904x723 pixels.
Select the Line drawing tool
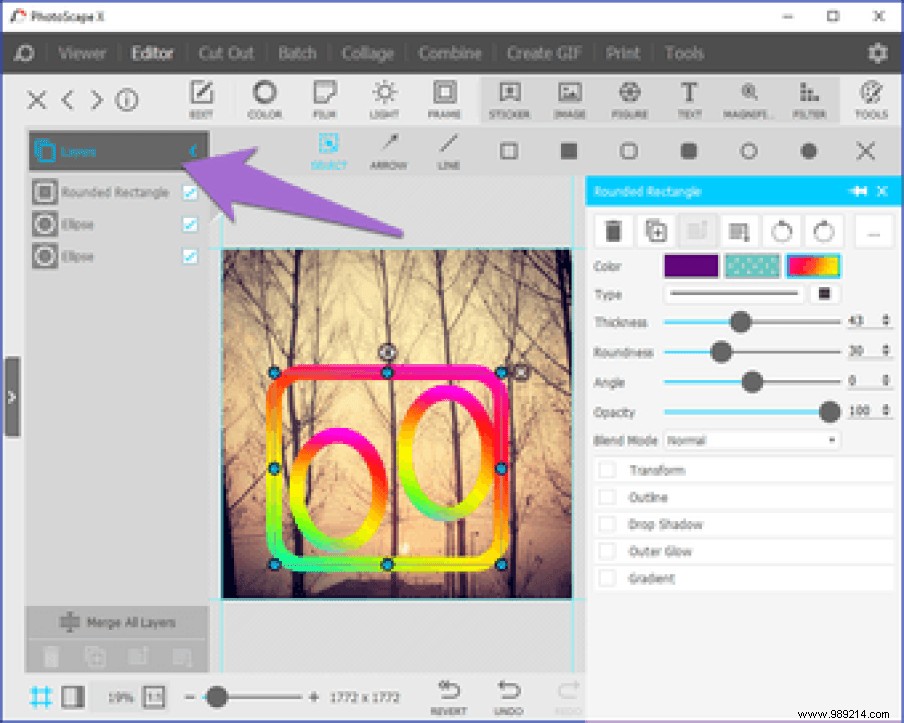point(447,149)
